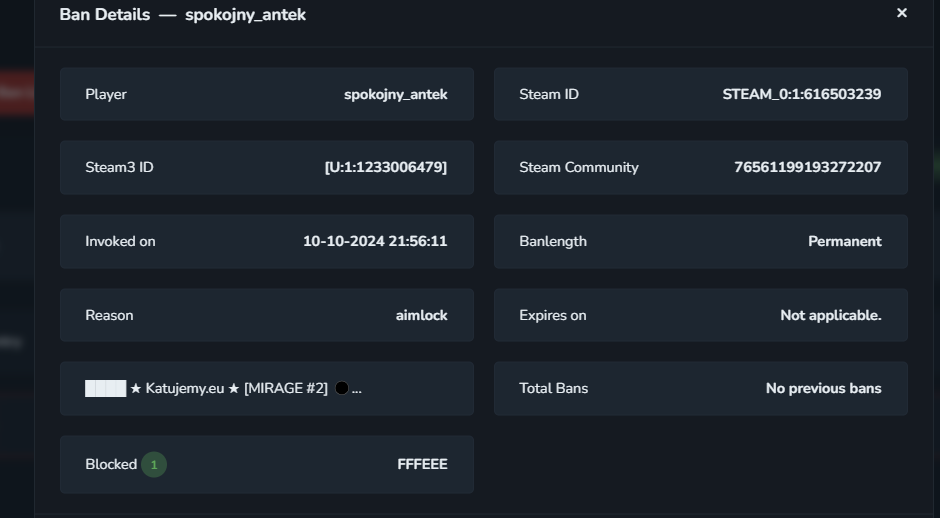Click the Banlength field label

click(x=553, y=241)
